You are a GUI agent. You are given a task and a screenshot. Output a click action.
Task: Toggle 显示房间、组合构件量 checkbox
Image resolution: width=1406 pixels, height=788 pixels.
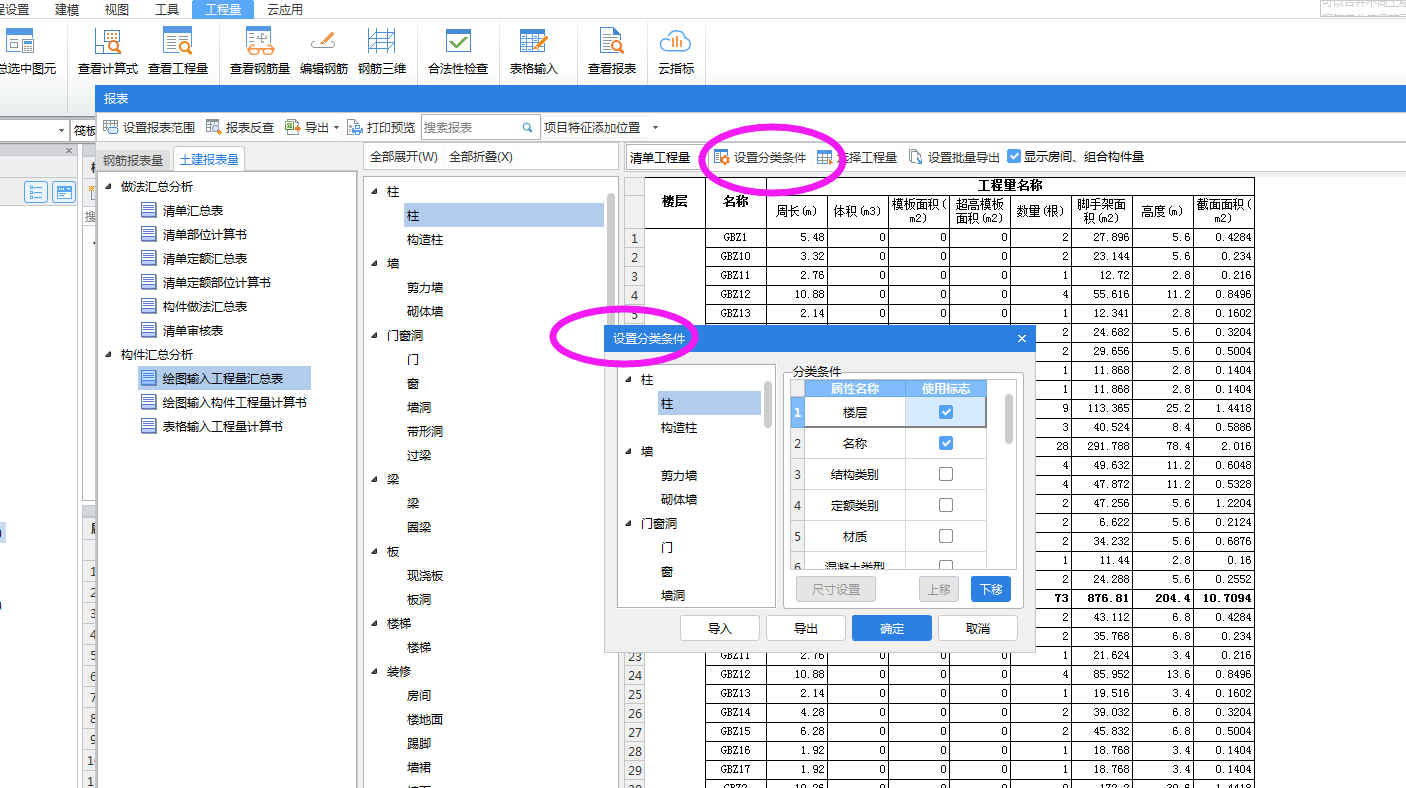click(x=1014, y=156)
